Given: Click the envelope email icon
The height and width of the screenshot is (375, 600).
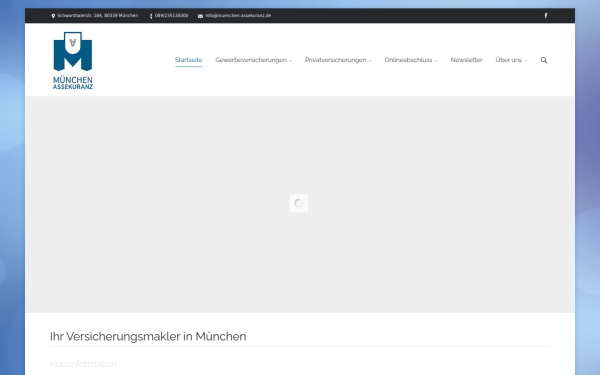Looking at the screenshot, I should tap(200, 16).
